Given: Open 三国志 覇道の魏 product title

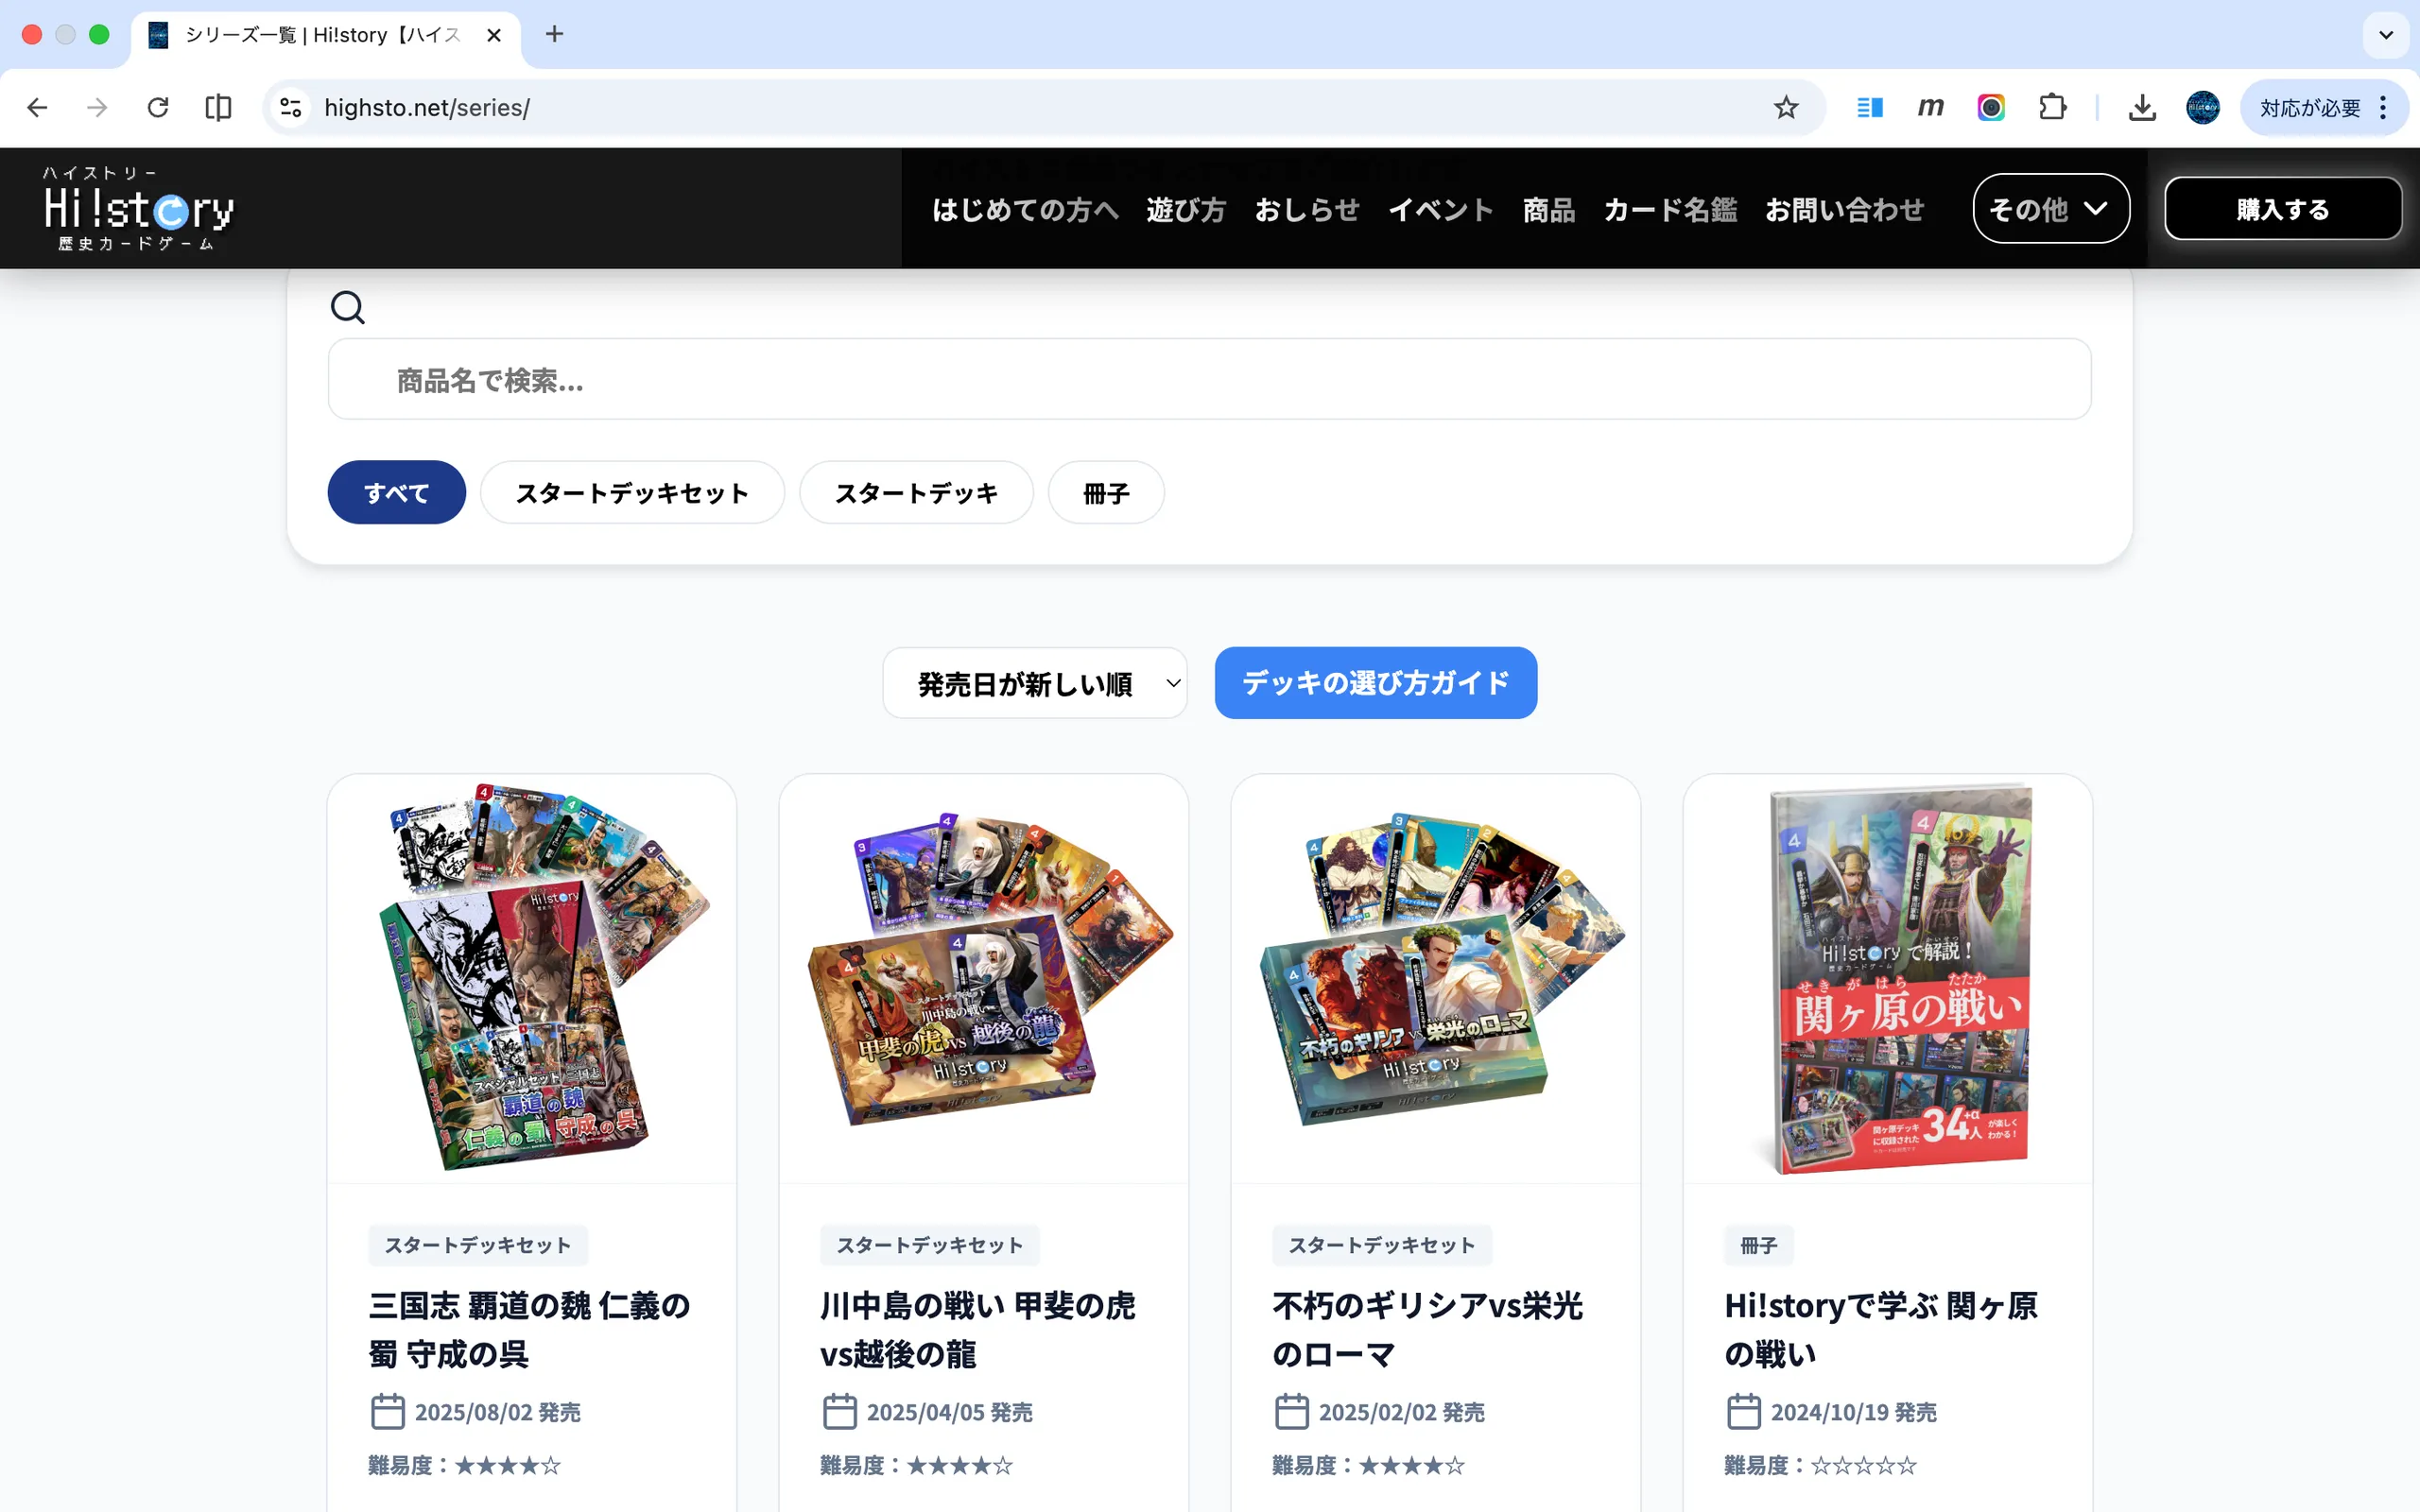Looking at the screenshot, I should [529, 1329].
